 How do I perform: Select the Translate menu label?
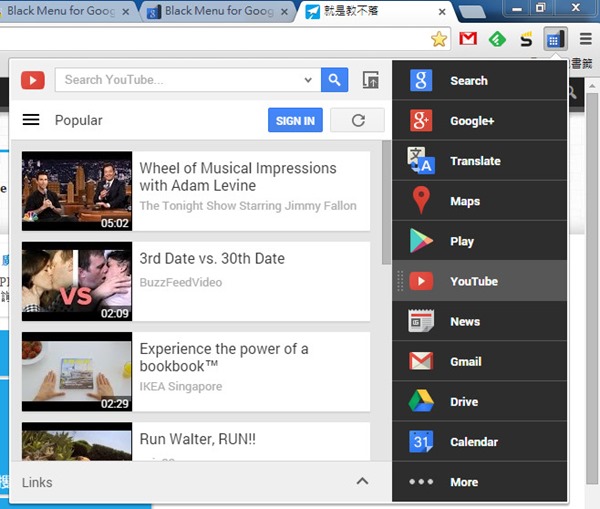pyautogui.click(x=475, y=161)
